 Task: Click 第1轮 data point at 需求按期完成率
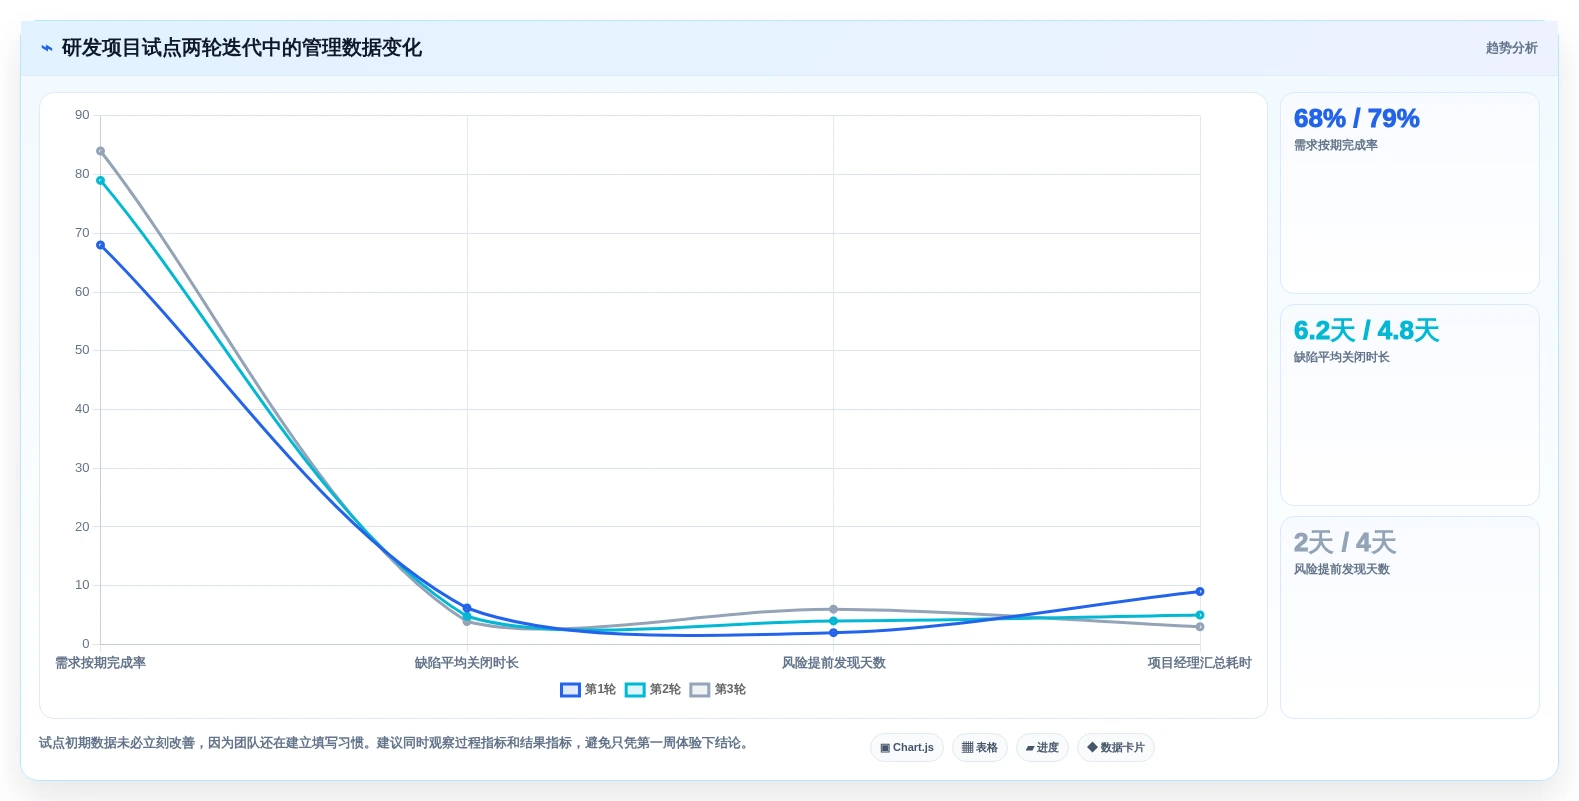[x=100, y=245]
